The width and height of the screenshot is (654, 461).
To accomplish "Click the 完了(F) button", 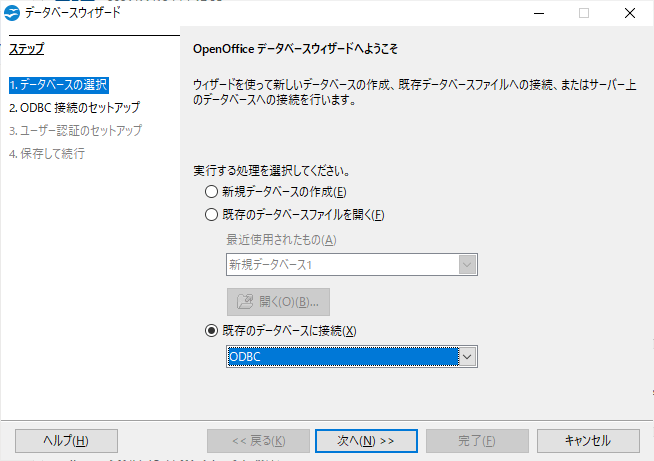I will tap(477, 441).
